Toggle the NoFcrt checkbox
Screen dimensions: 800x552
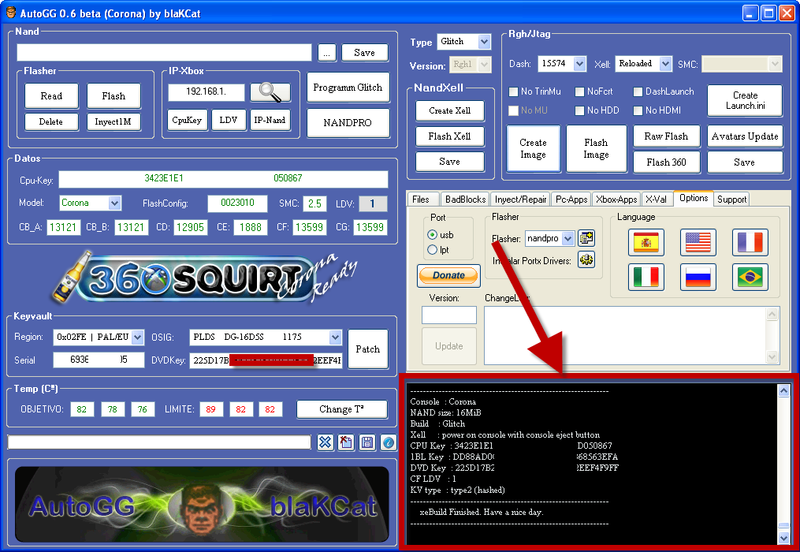click(x=580, y=92)
